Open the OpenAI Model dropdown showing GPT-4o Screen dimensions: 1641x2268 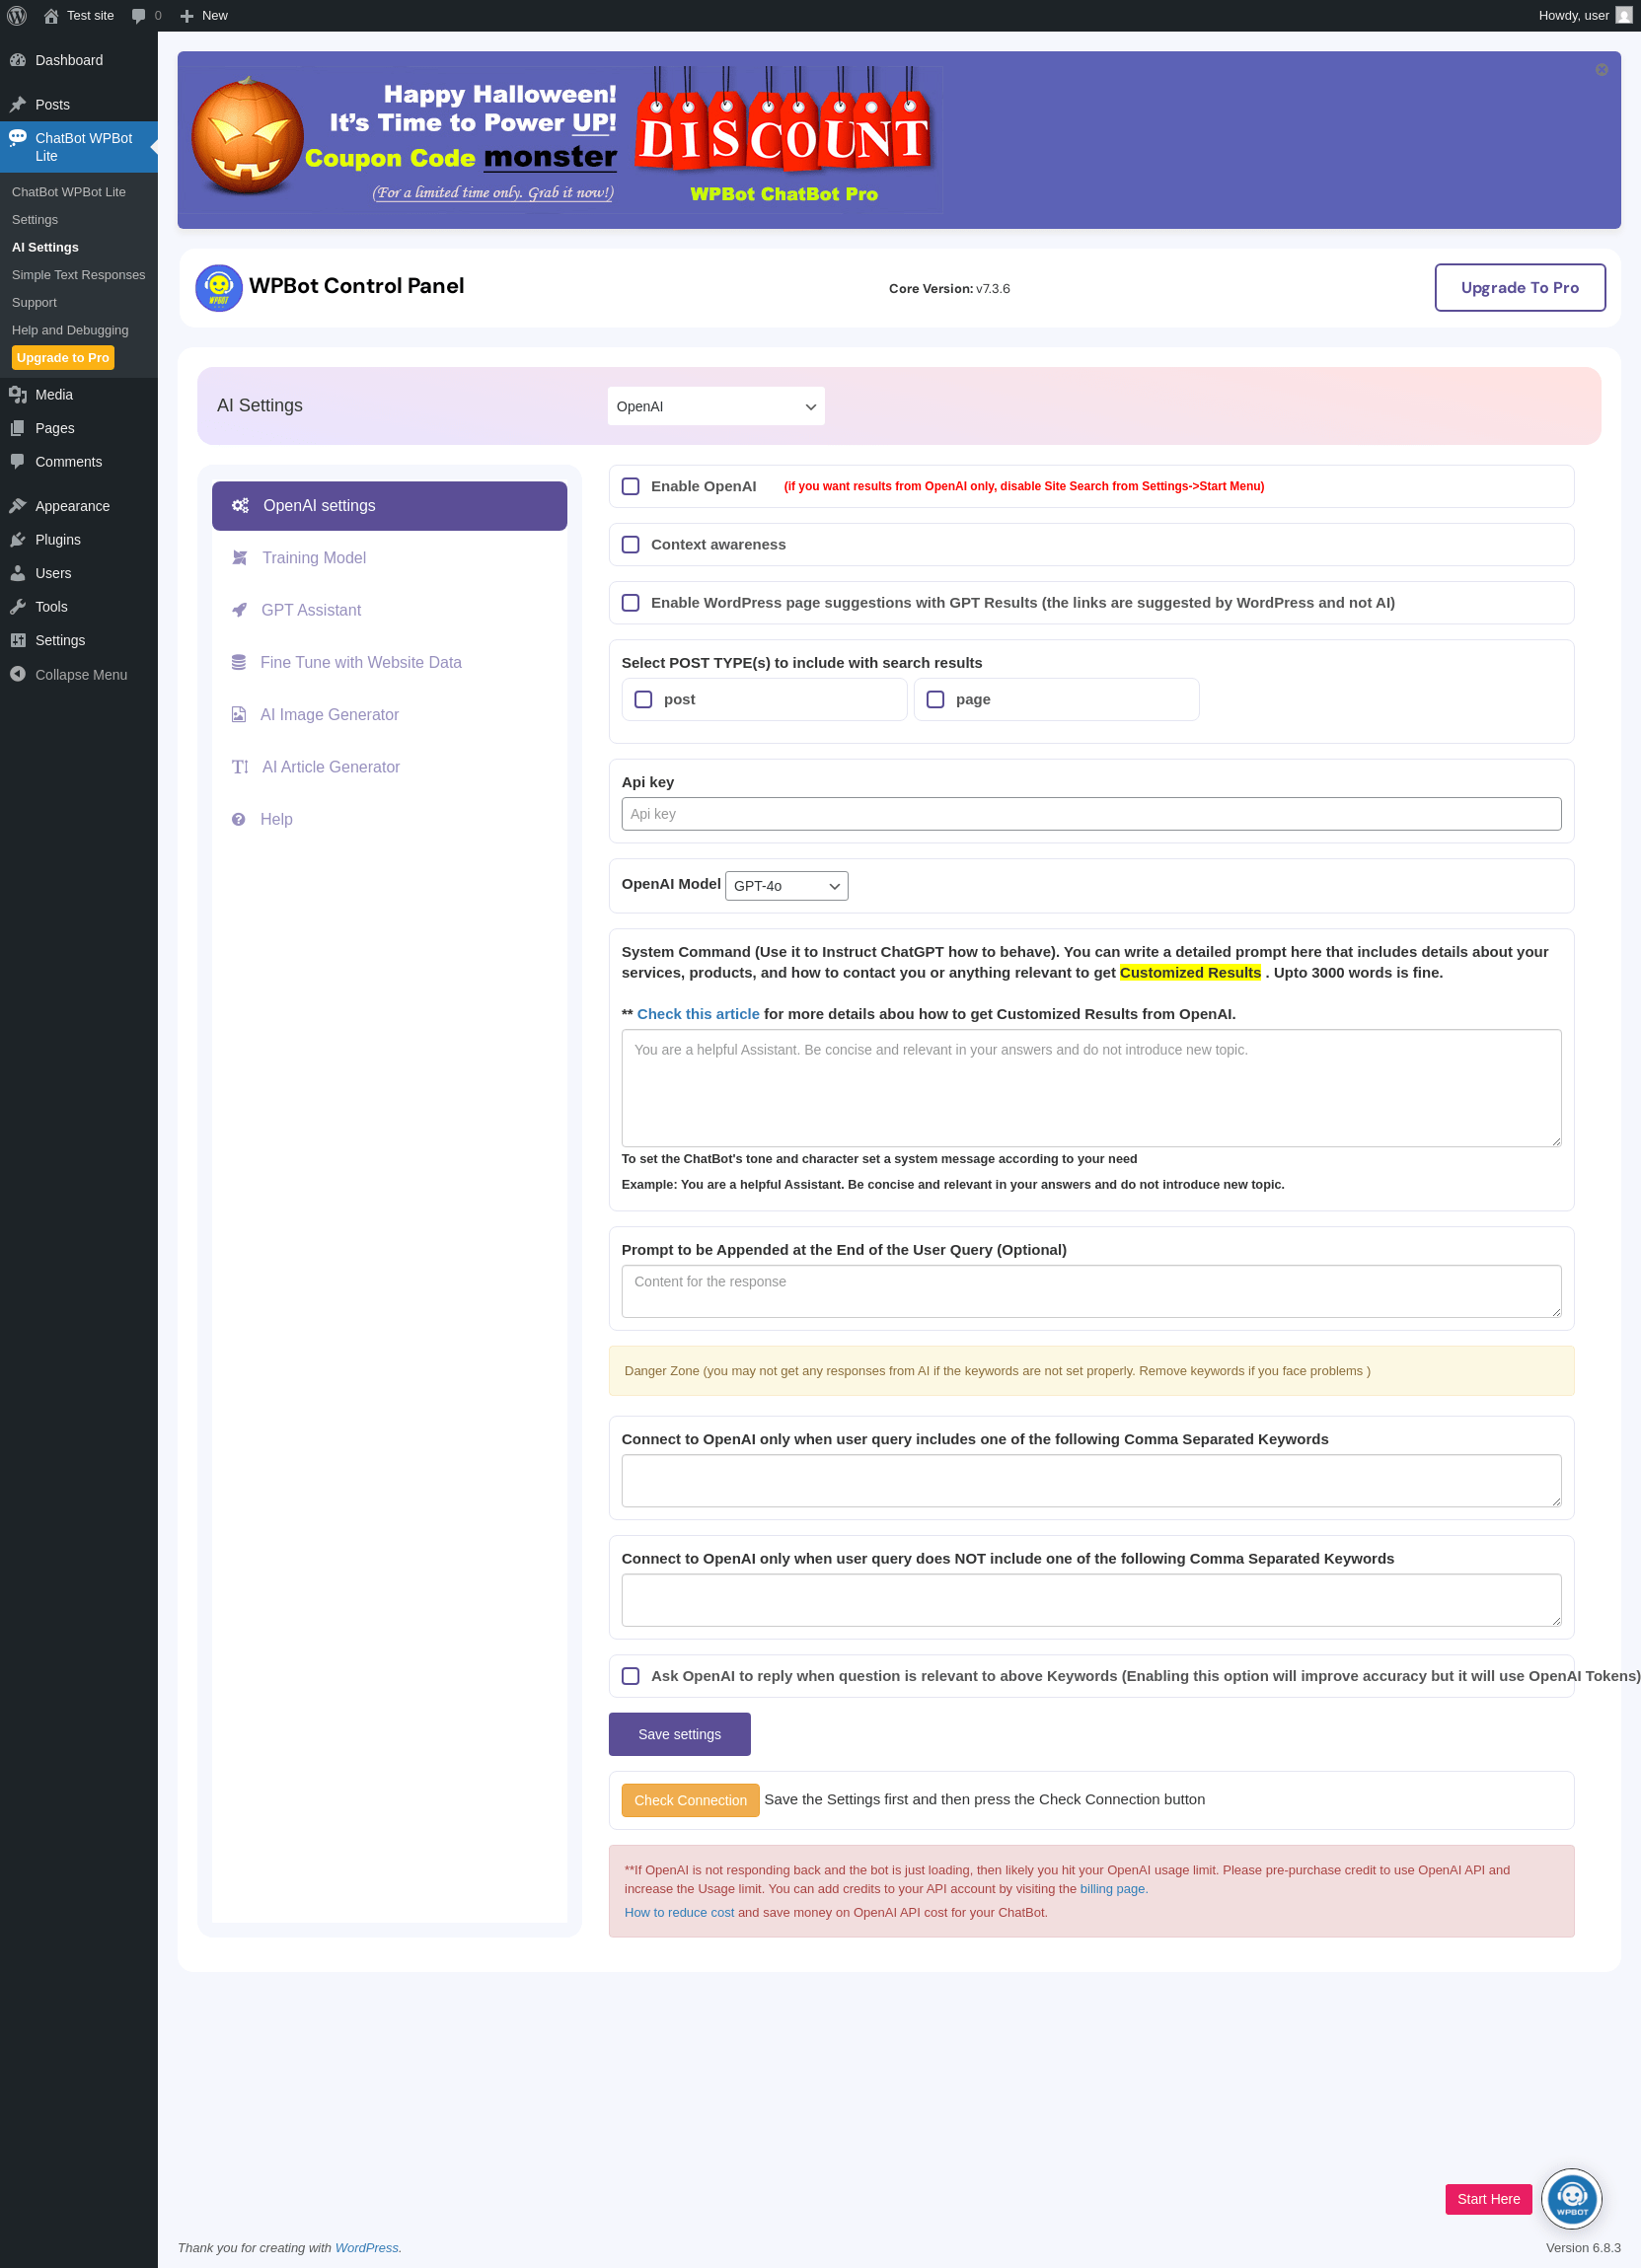pos(787,886)
